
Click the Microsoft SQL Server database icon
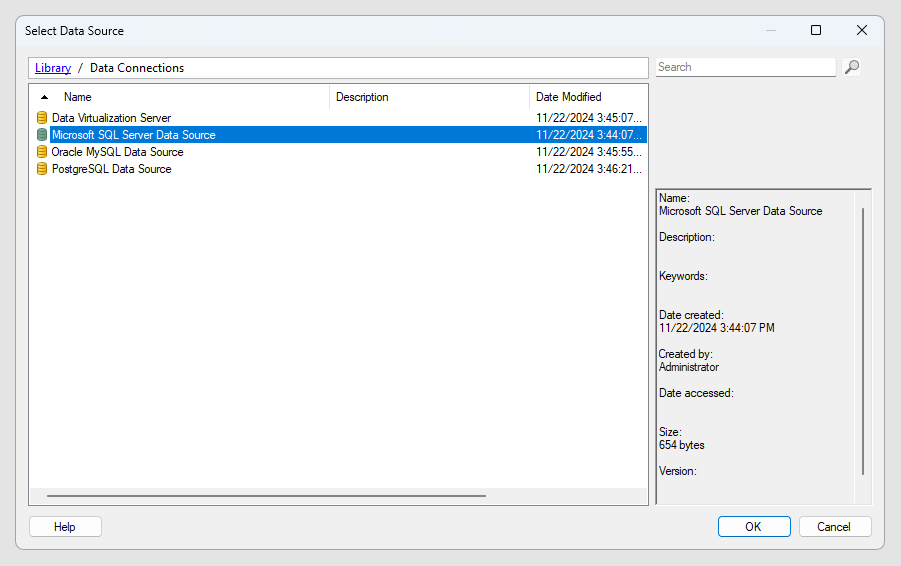pos(41,134)
